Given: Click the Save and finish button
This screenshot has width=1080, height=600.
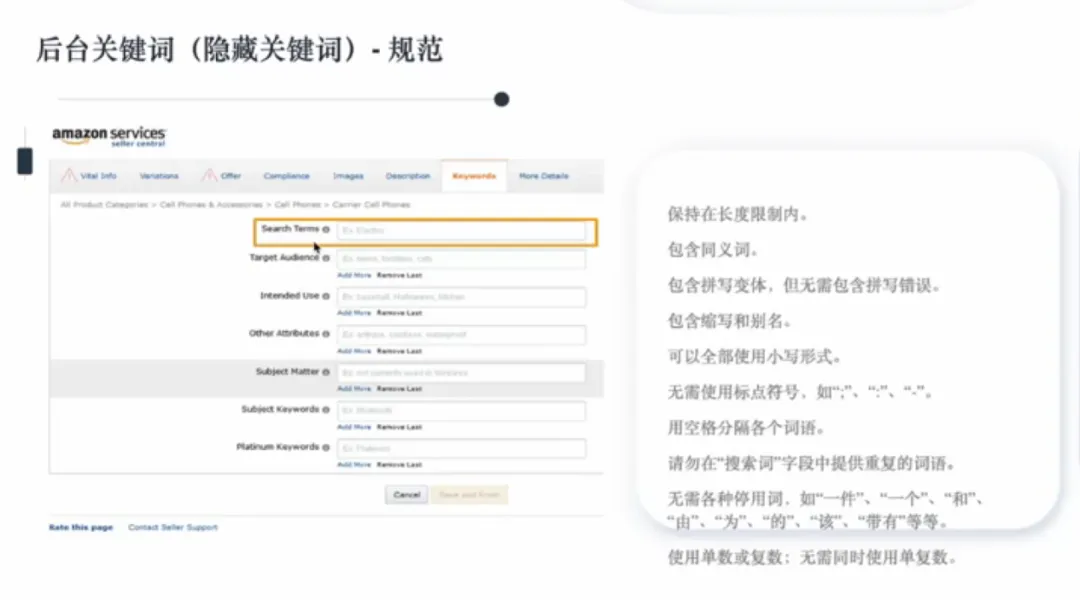Looking at the screenshot, I should point(469,495).
